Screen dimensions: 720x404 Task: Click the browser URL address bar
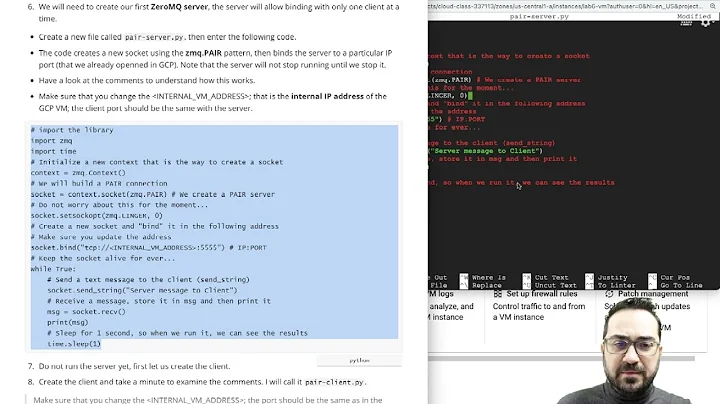566,6
